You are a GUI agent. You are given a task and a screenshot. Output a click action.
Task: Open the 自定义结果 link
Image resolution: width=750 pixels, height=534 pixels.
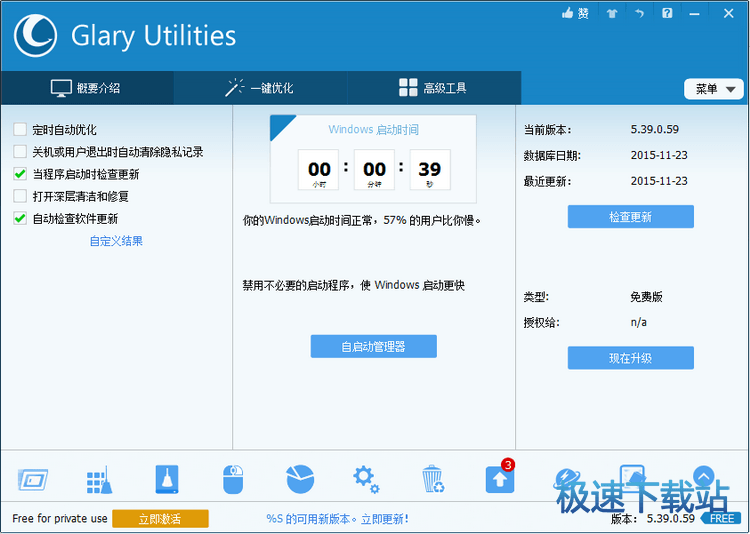[x=116, y=241]
